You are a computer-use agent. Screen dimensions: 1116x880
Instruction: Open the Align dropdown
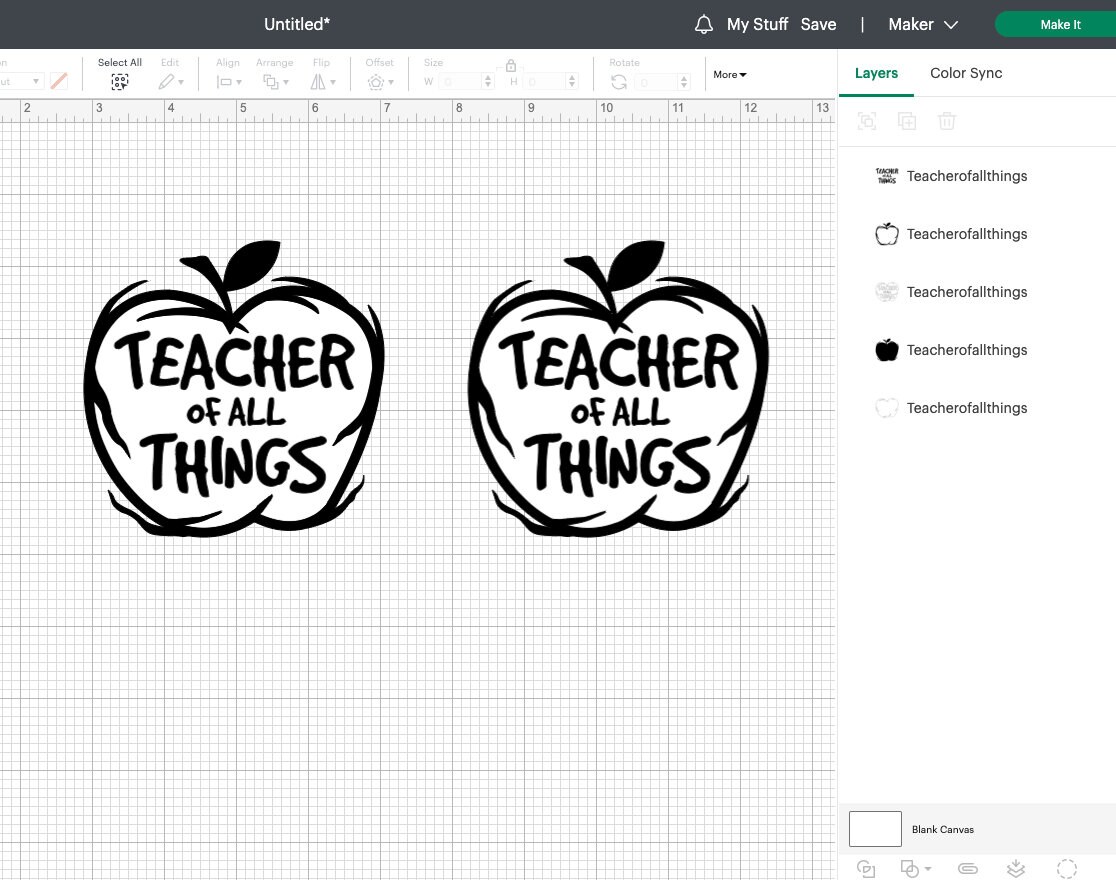tap(226, 82)
